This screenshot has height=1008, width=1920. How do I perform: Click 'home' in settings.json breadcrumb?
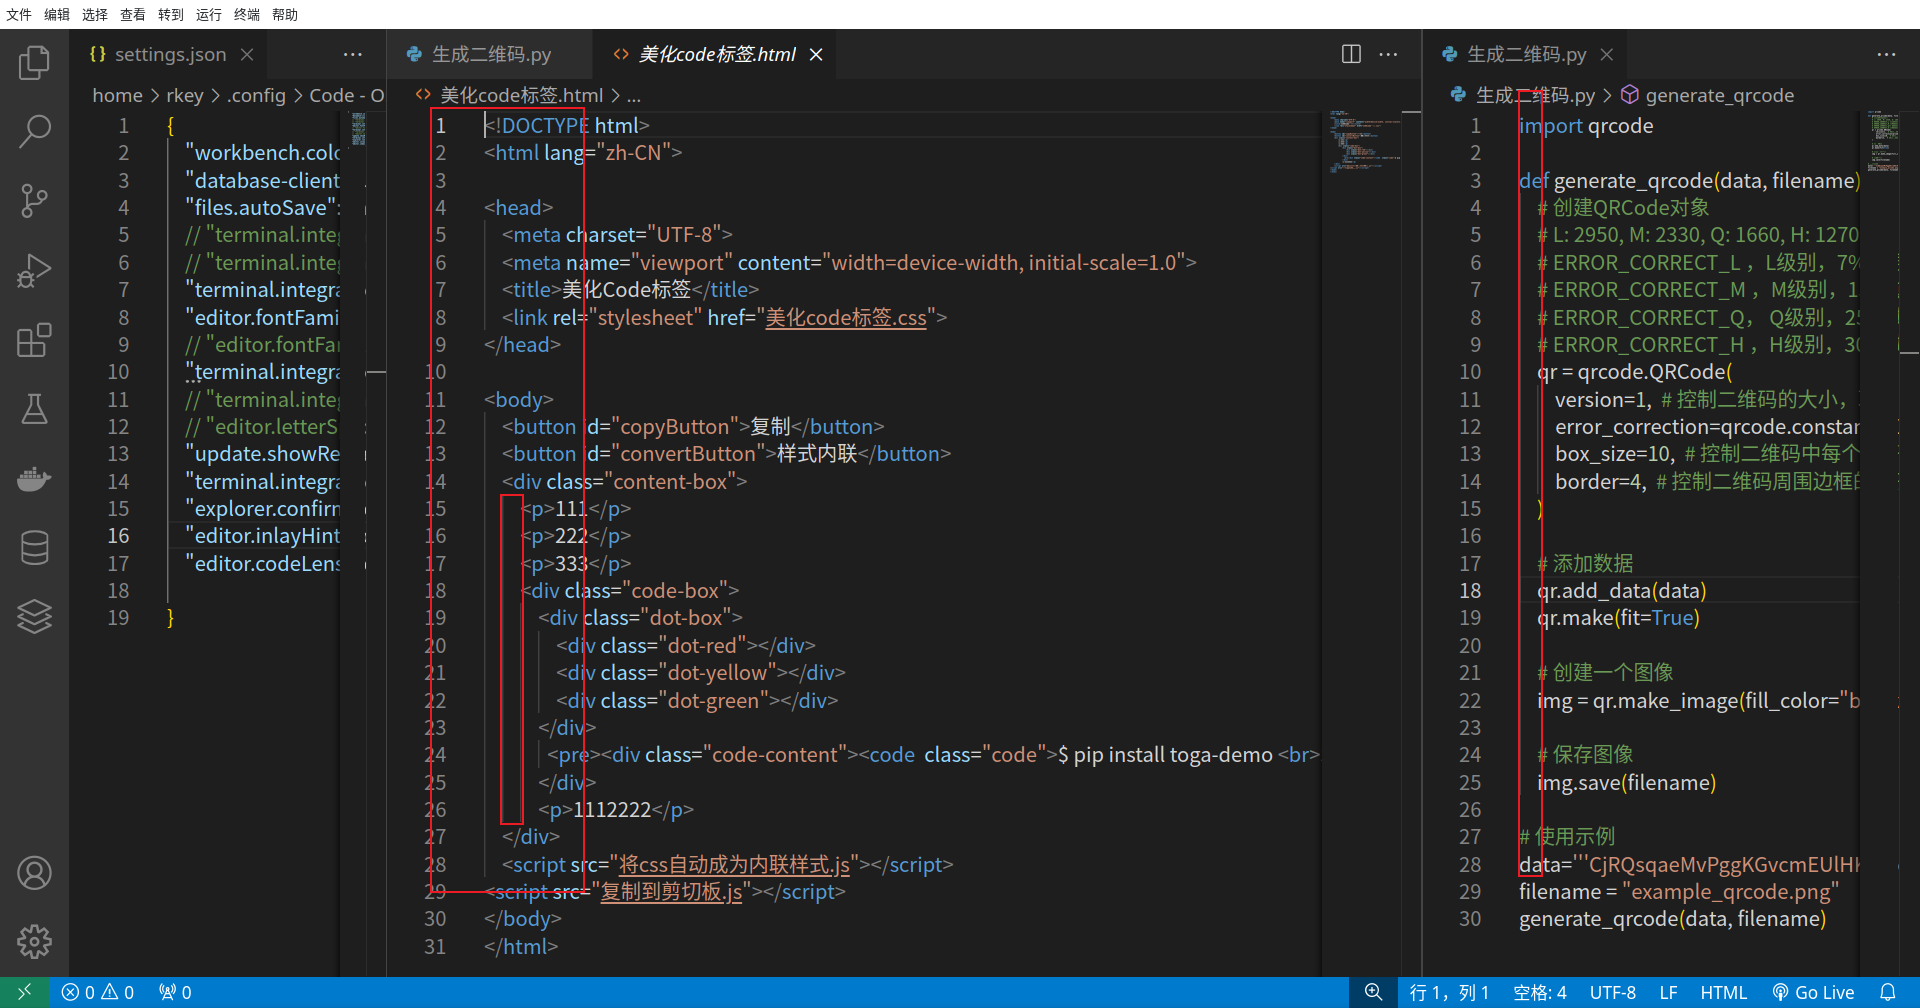117,95
